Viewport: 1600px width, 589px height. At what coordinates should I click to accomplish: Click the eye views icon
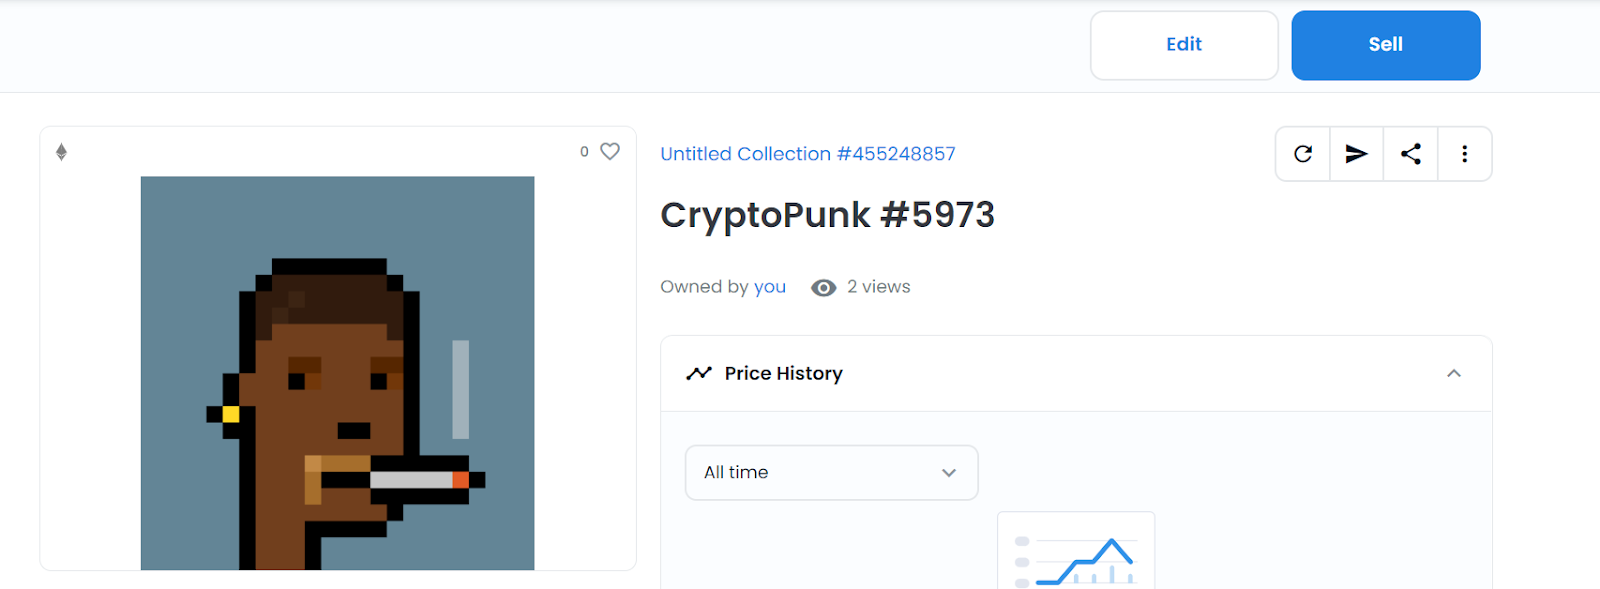click(823, 288)
